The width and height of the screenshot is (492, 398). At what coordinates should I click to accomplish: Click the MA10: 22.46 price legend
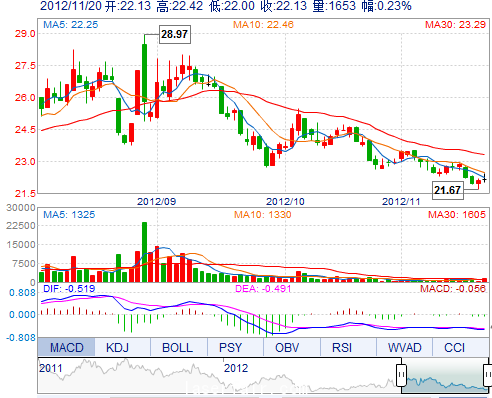(263, 25)
